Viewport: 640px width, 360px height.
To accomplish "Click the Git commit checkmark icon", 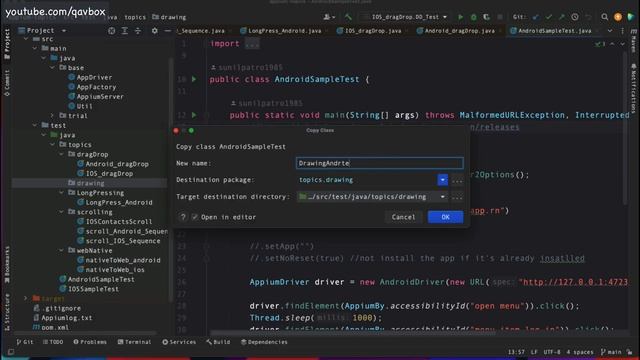I will click(x=549, y=17).
